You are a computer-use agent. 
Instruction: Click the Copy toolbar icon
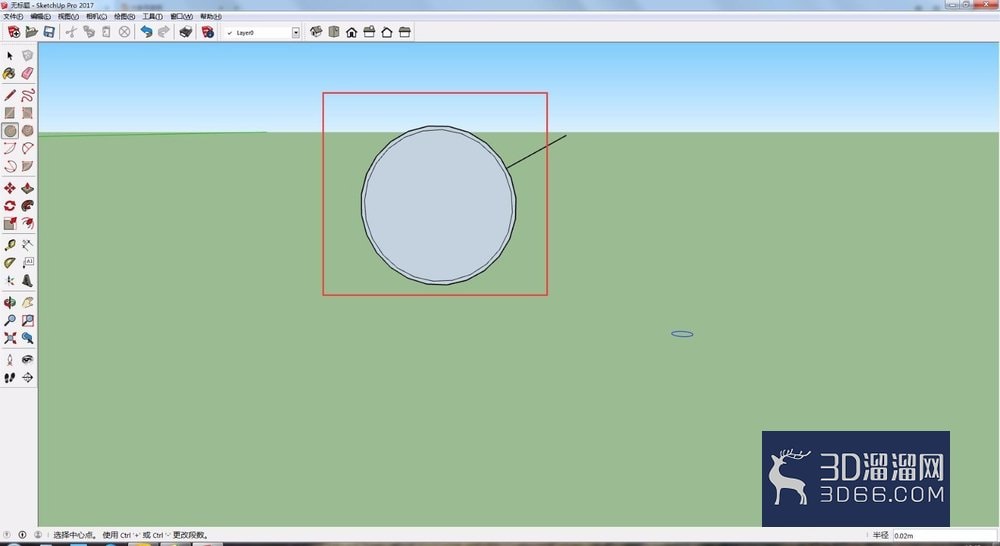click(89, 32)
